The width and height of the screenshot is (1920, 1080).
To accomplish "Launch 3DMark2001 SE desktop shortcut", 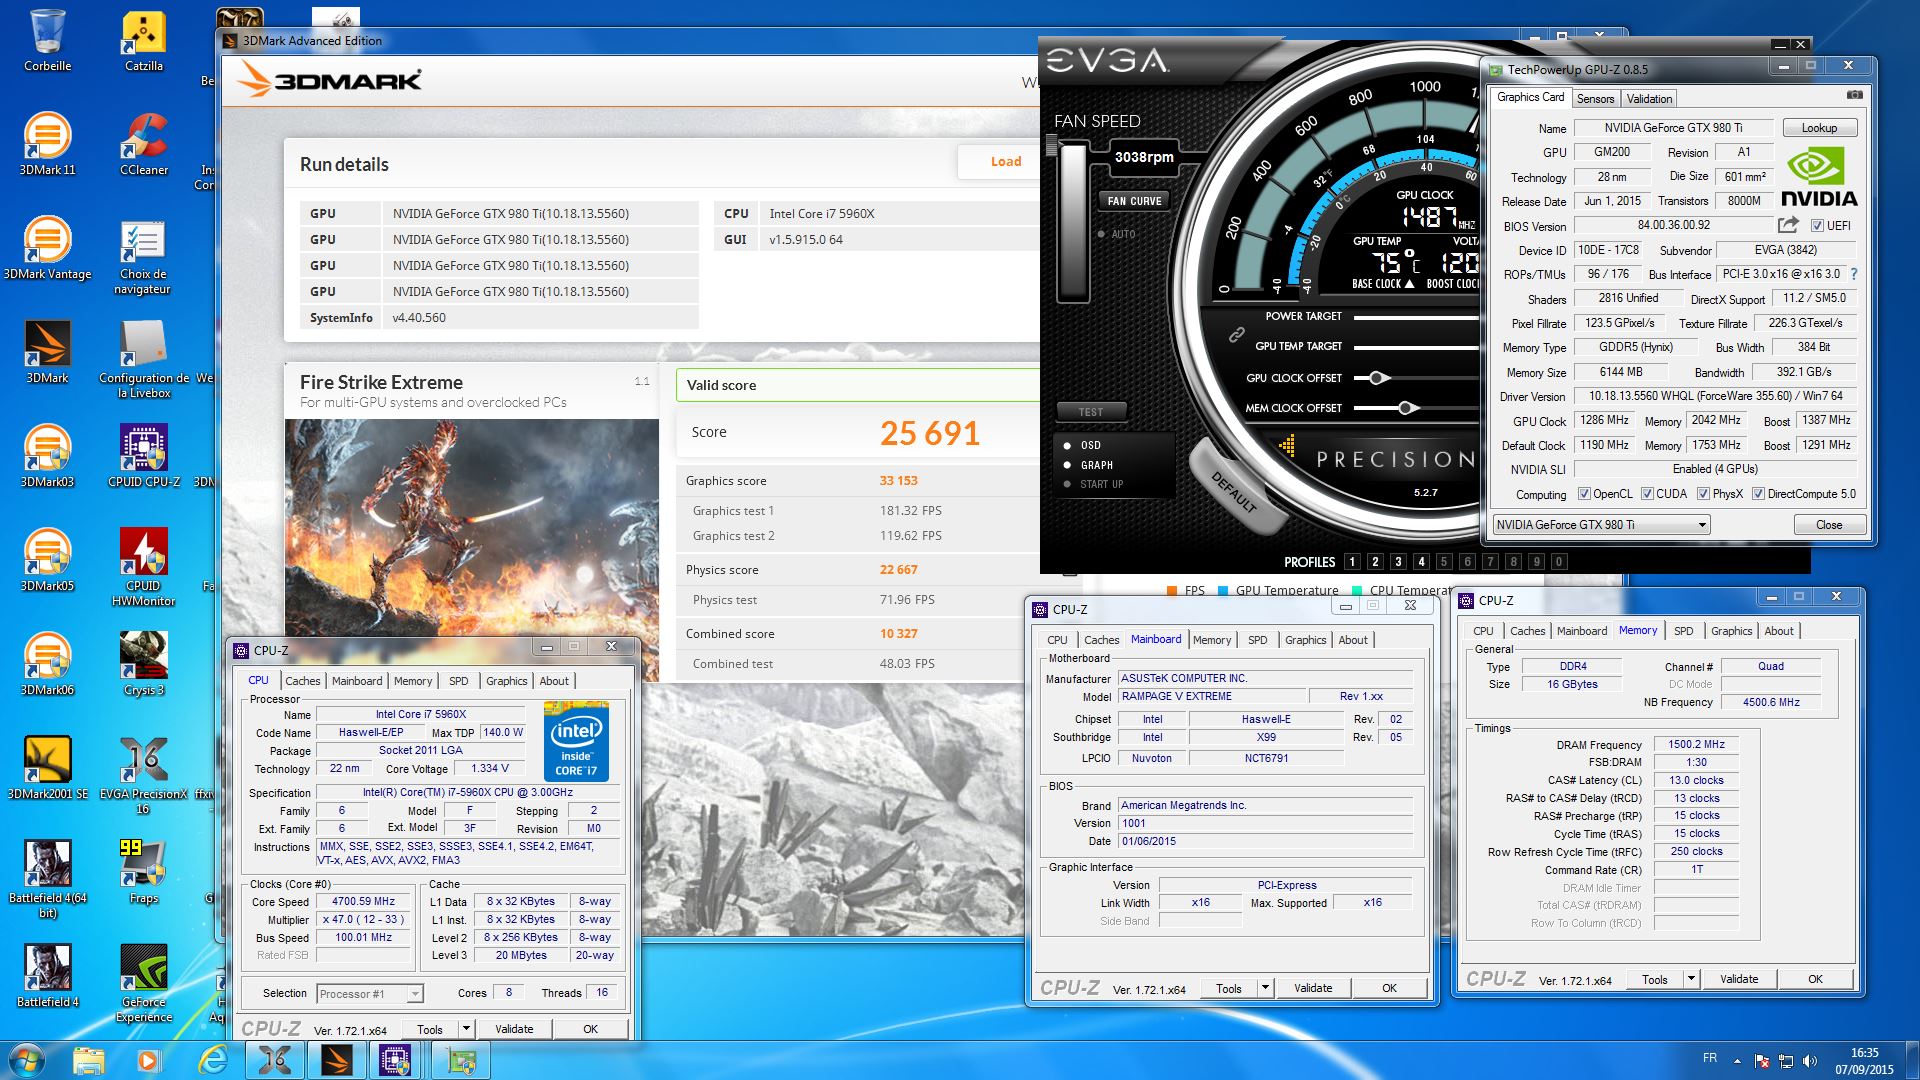I will (x=47, y=769).
